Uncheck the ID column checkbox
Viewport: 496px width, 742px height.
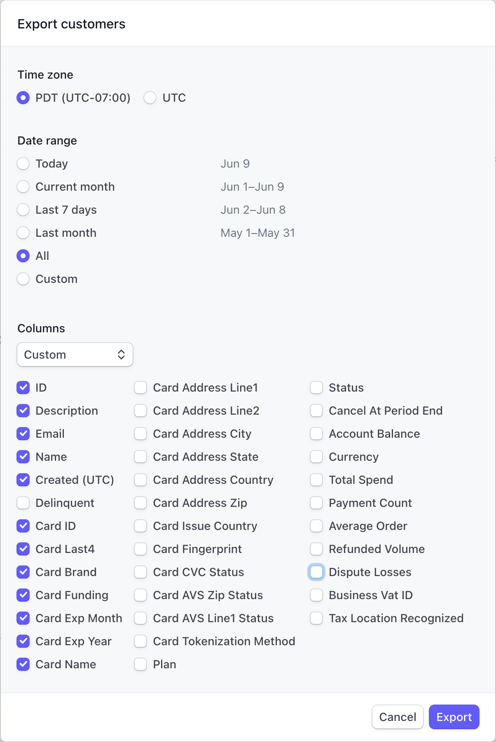click(23, 388)
